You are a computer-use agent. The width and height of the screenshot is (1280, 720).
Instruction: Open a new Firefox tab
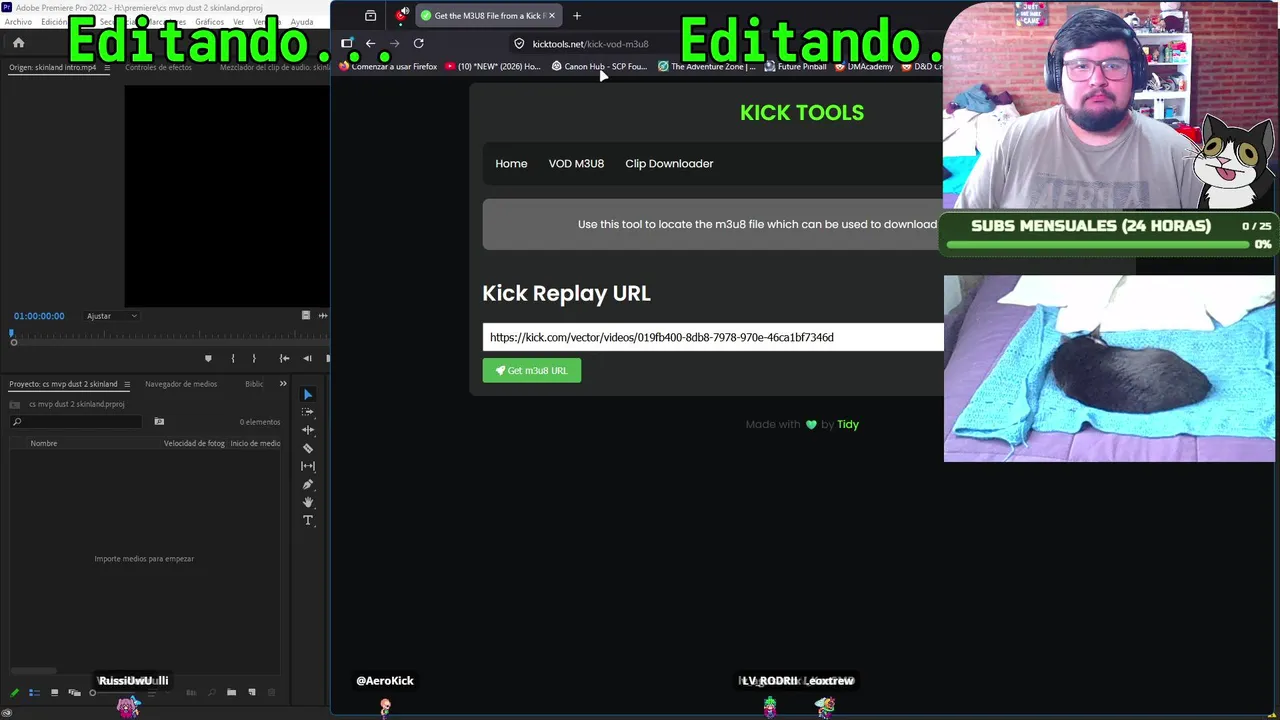[x=577, y=16]
